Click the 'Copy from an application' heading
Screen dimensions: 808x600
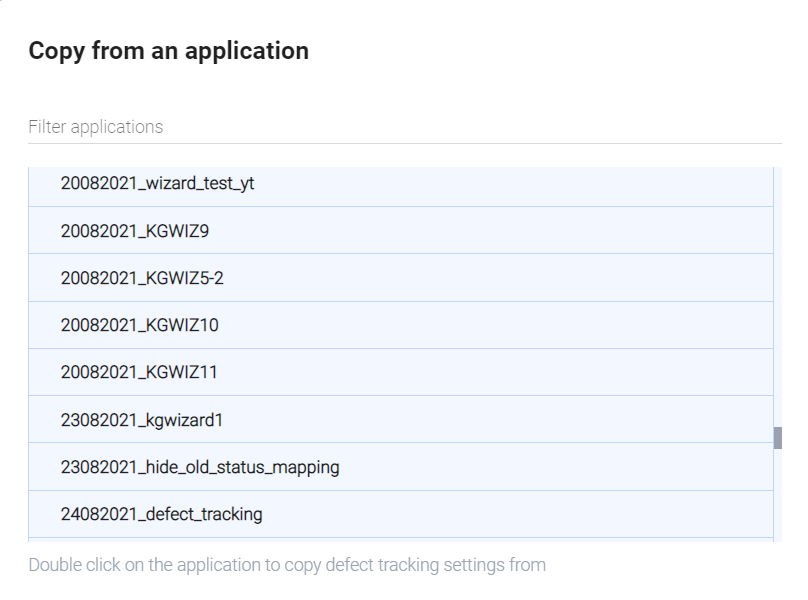pyautogui.click(x=169, y=51)
